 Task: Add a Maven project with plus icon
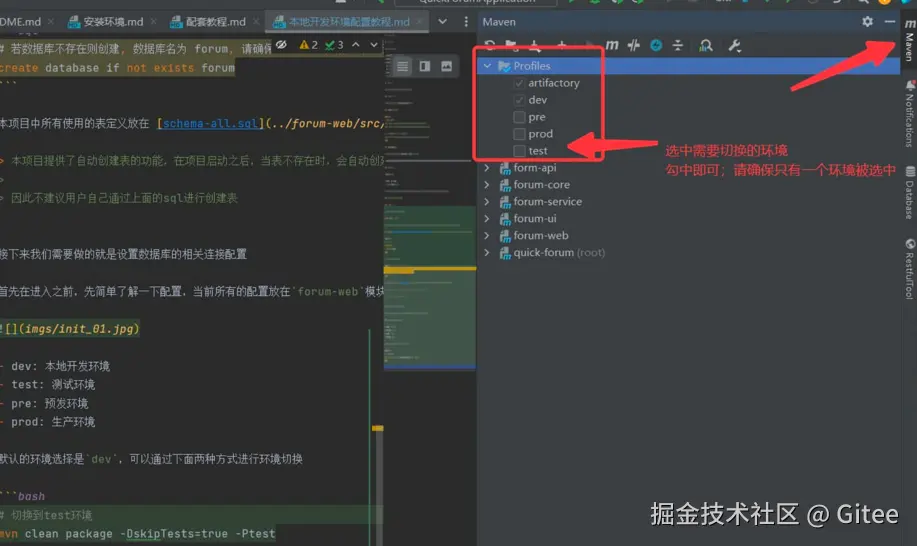coord(561,45)
